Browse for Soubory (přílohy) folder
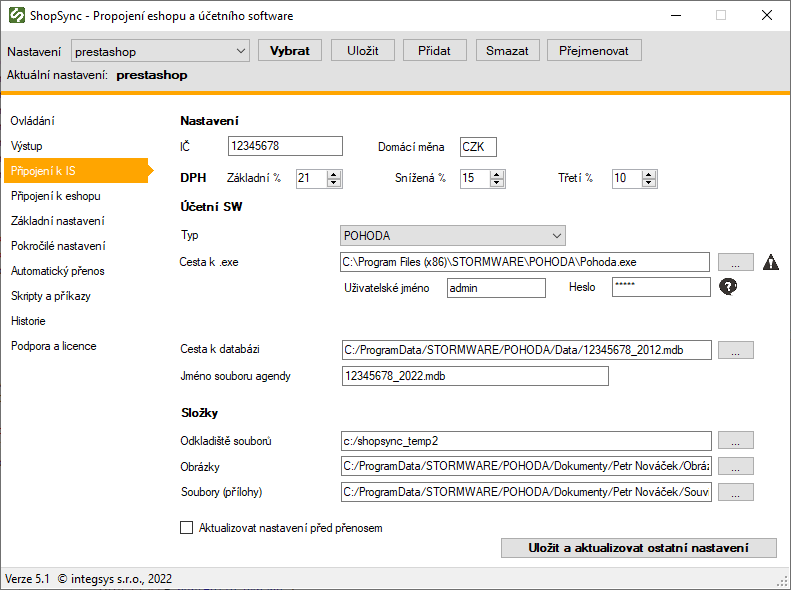Screen dimensions: 791x590 735,492
